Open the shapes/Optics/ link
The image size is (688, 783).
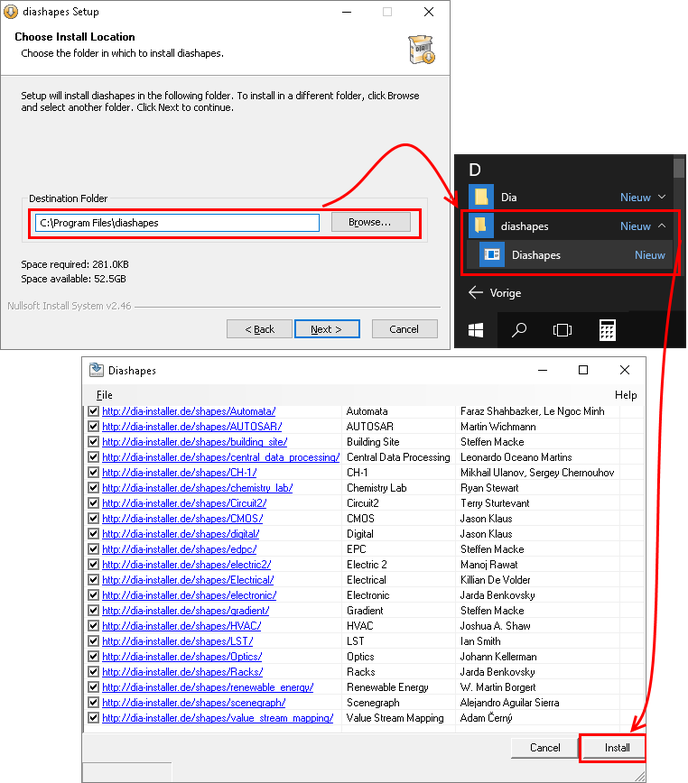[182, 657]
